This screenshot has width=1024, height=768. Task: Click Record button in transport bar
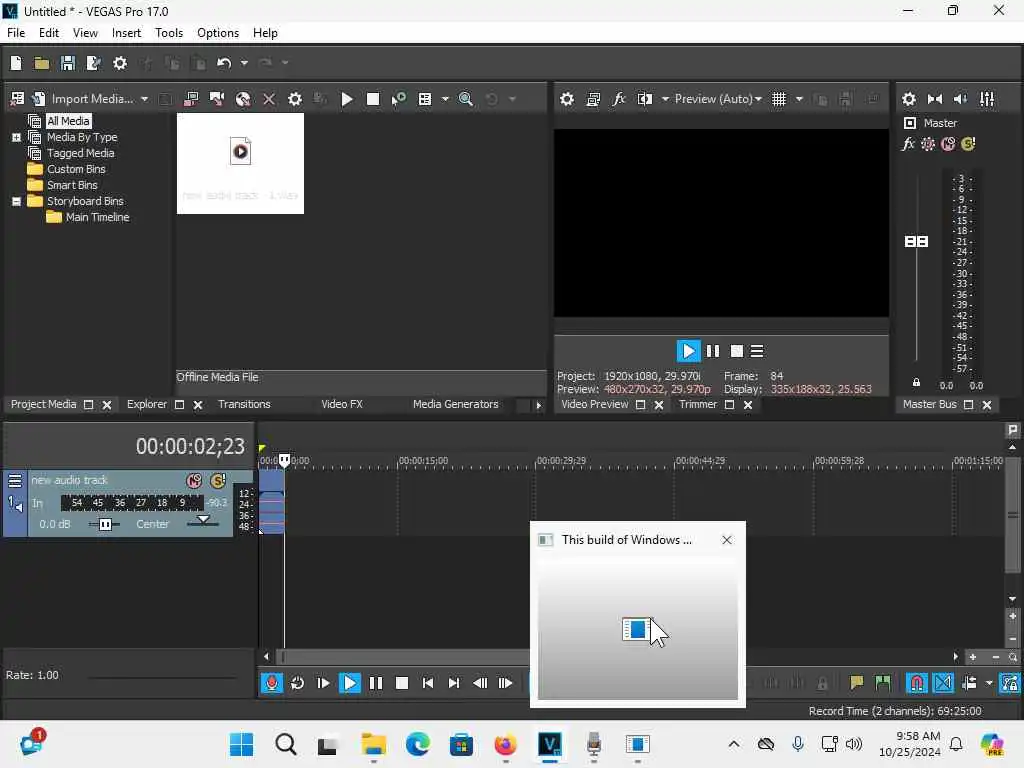tap(272, 683)
